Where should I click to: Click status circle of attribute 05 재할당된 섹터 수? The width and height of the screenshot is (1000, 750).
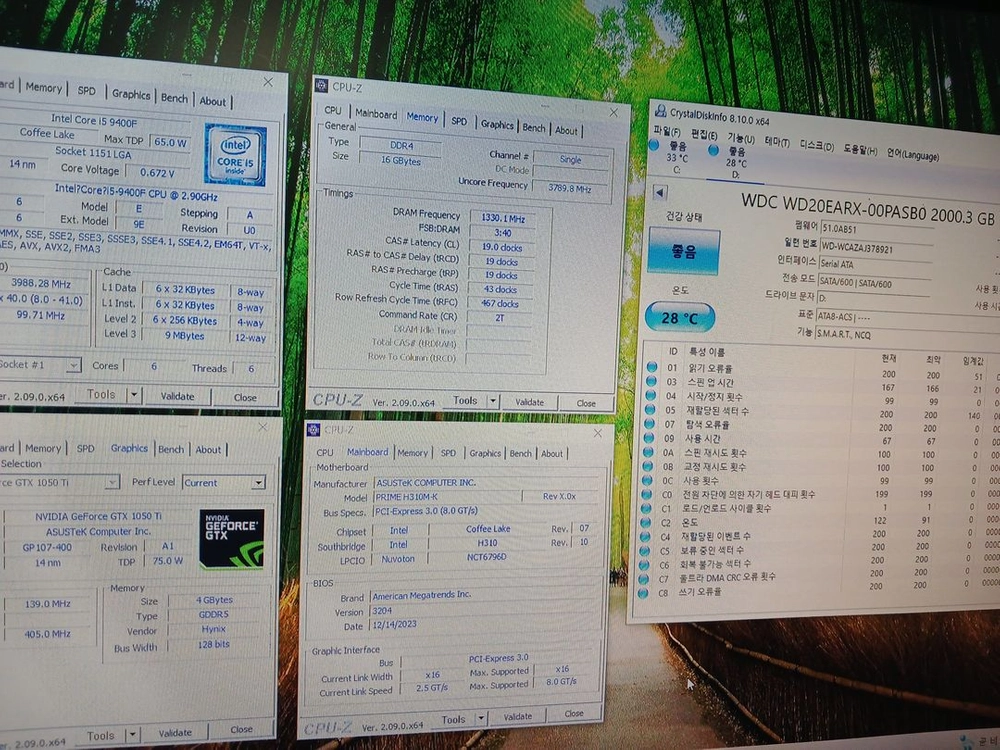651,409
